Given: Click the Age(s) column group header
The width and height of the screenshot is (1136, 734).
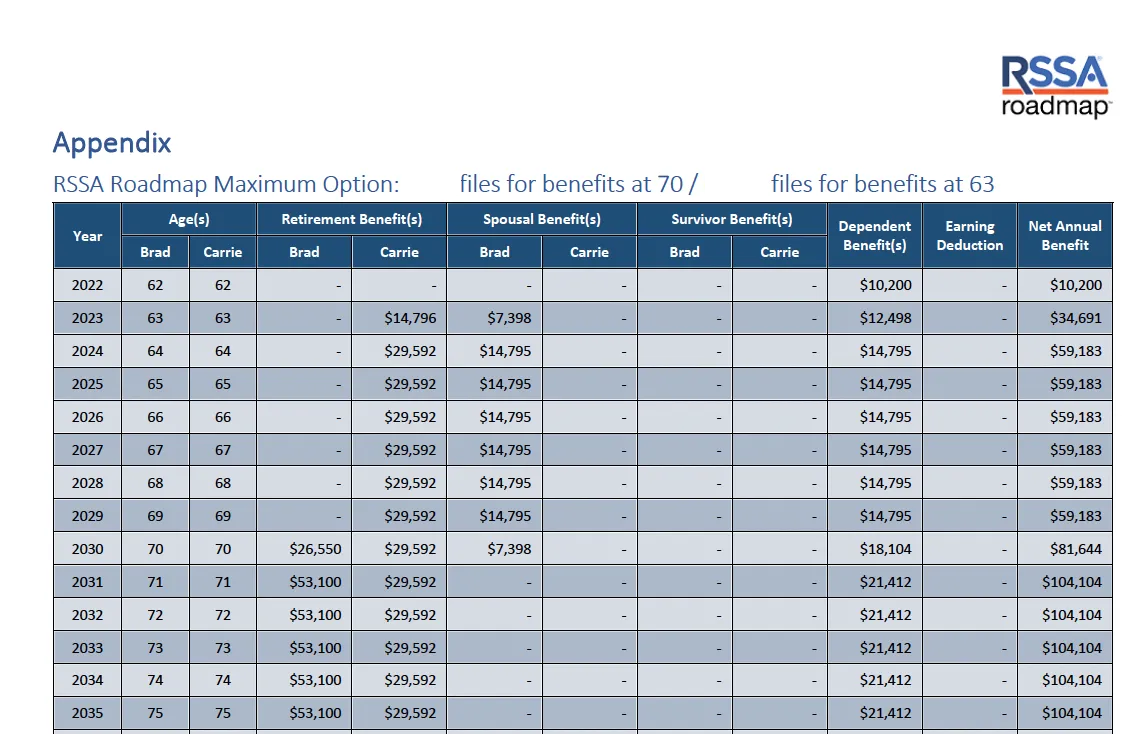Looking at the screenshot, I should [189, 219].
